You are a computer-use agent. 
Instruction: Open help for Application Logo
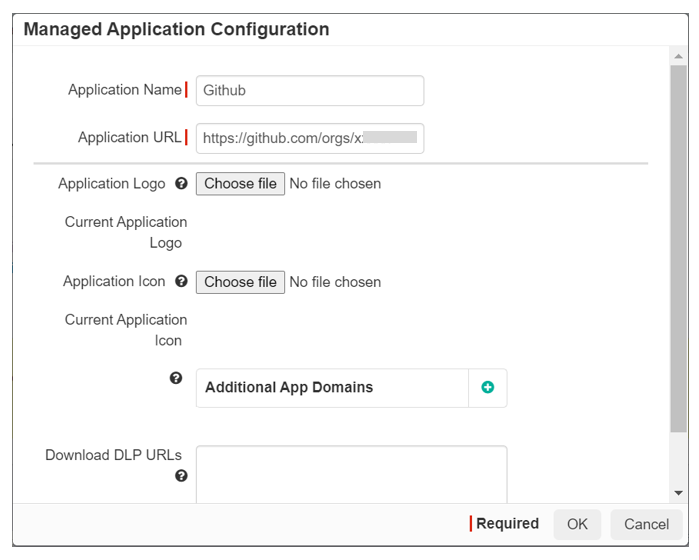pyautogui.click(x=181, y=183)
